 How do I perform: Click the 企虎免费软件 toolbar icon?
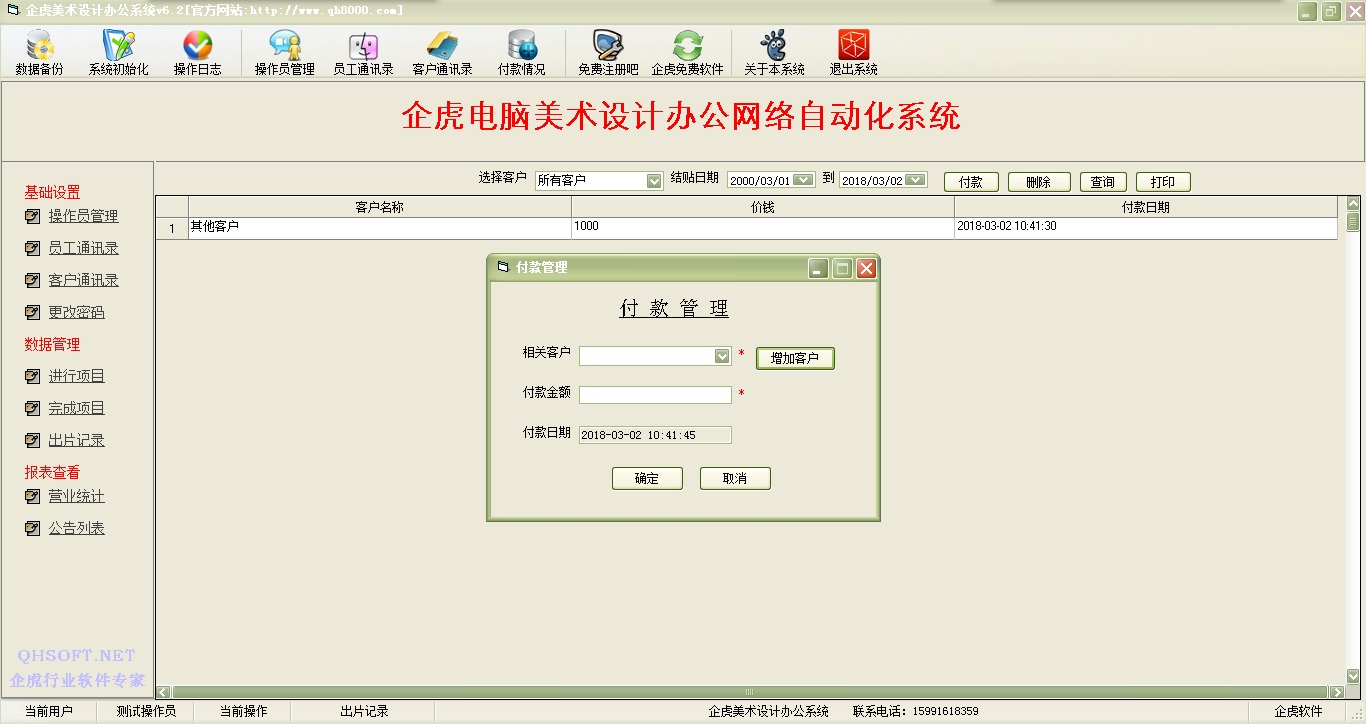pyautogui.click(x=687, y=53)
